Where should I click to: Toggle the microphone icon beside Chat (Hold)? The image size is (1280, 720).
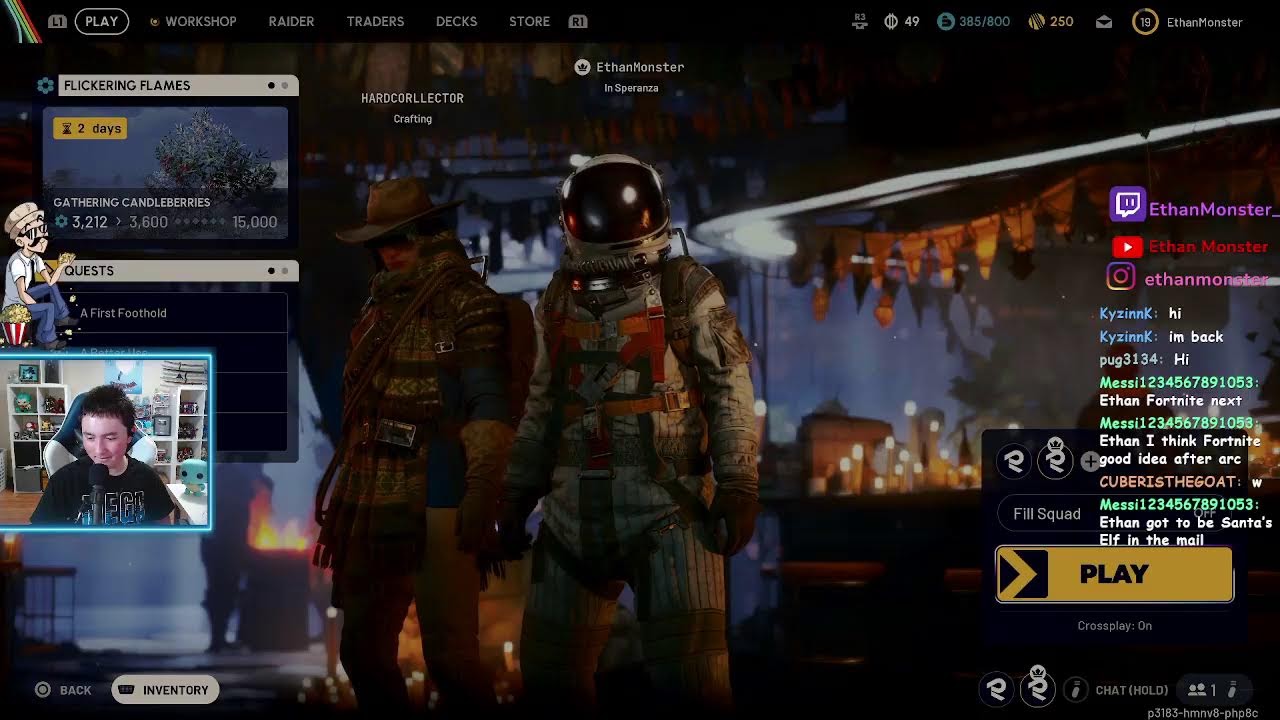(1075, 690)
